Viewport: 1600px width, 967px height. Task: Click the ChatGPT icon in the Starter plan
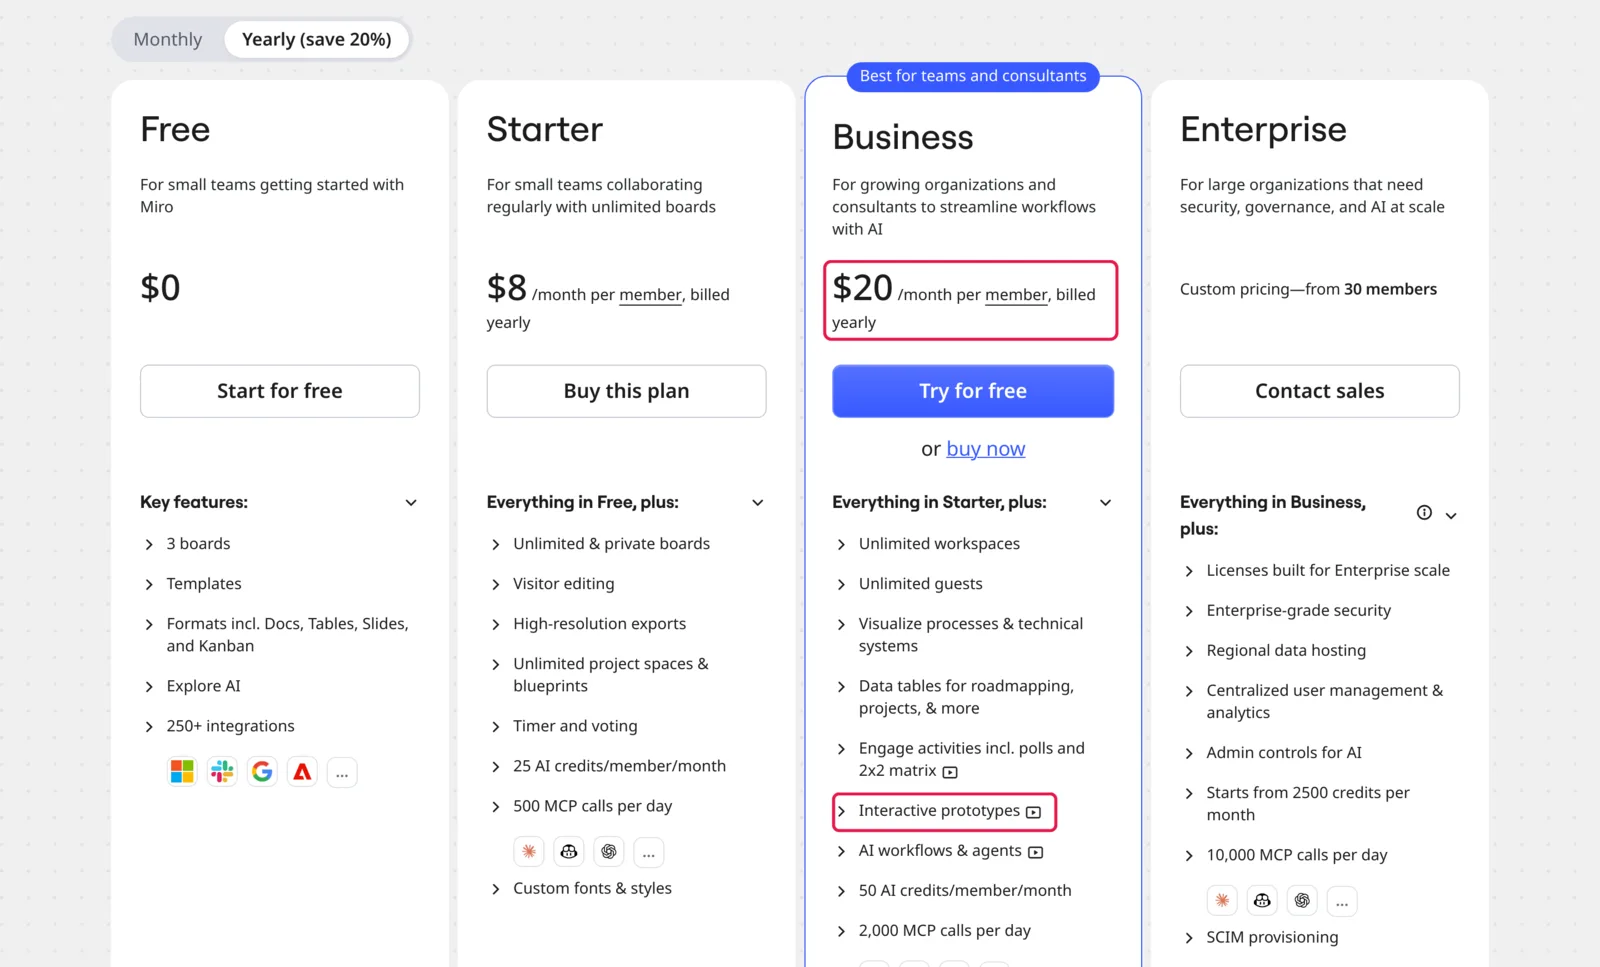609,851
